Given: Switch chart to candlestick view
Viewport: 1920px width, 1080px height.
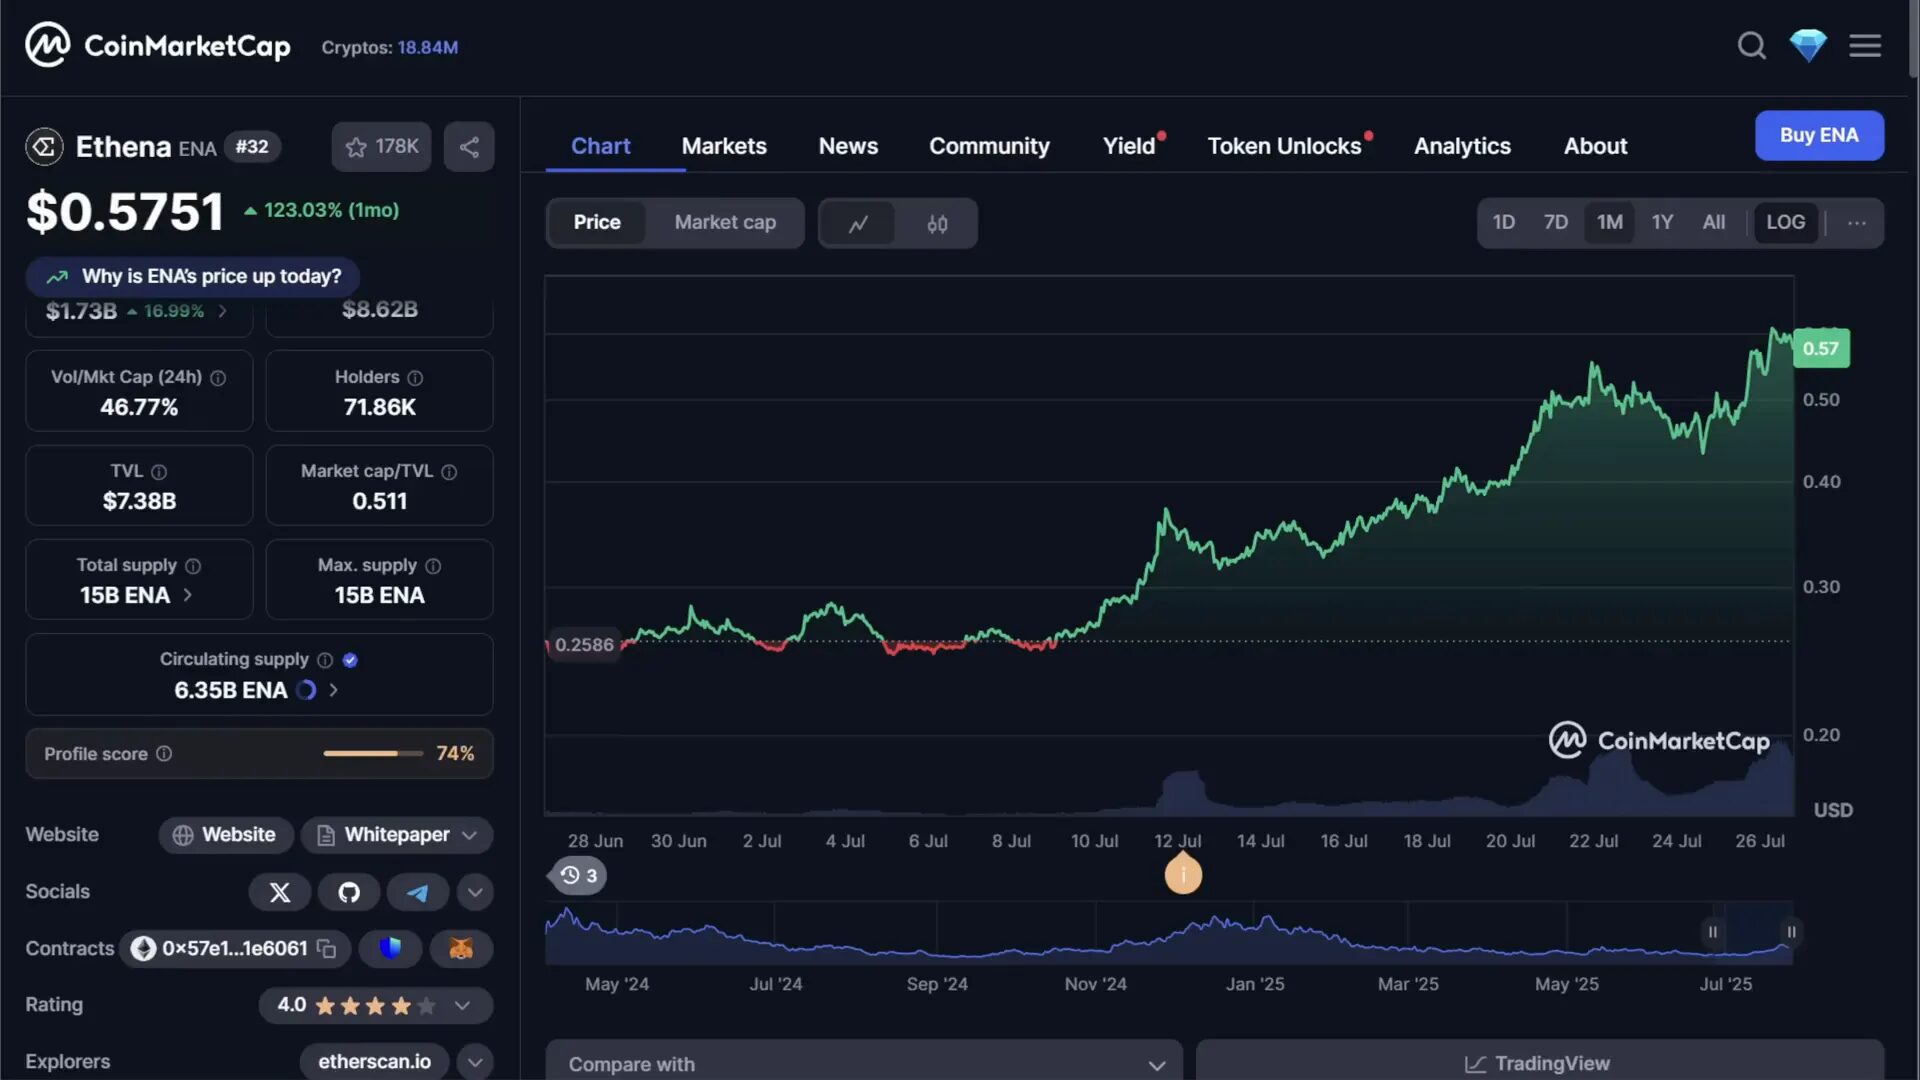Looking at the screenshot, I should pos(936,223).
